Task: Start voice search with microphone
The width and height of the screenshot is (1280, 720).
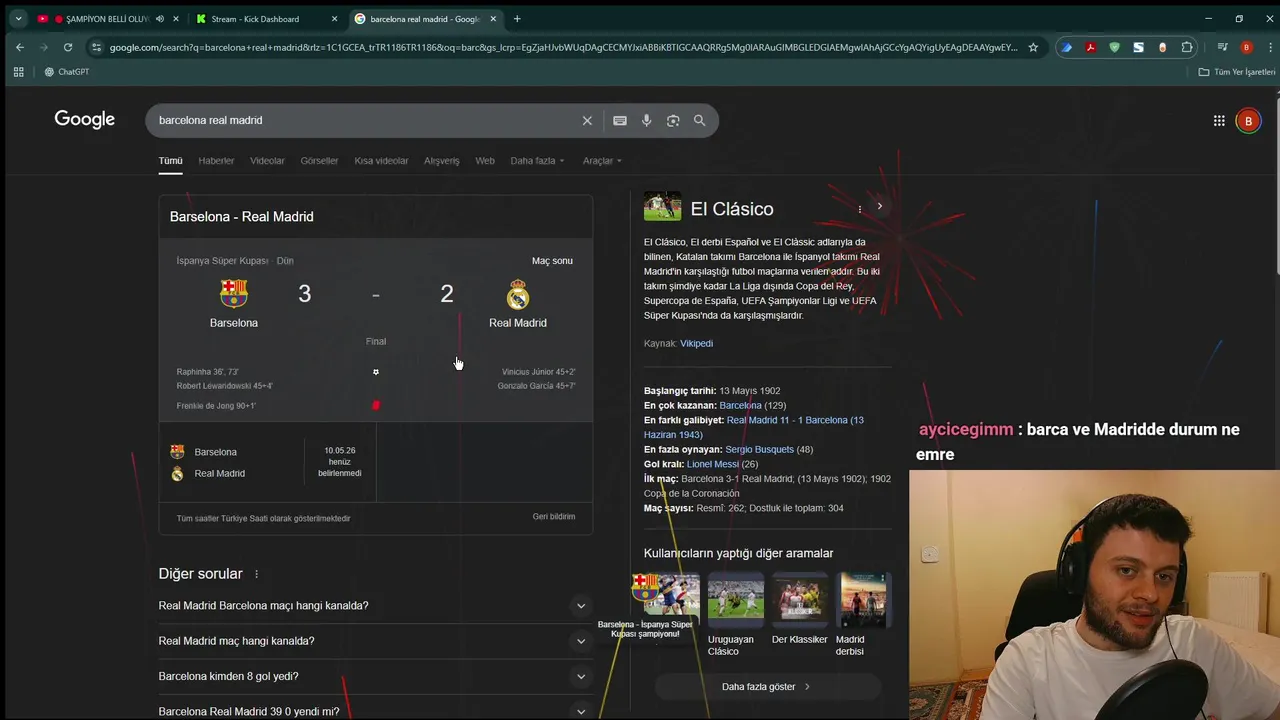Action: [647, 120]
